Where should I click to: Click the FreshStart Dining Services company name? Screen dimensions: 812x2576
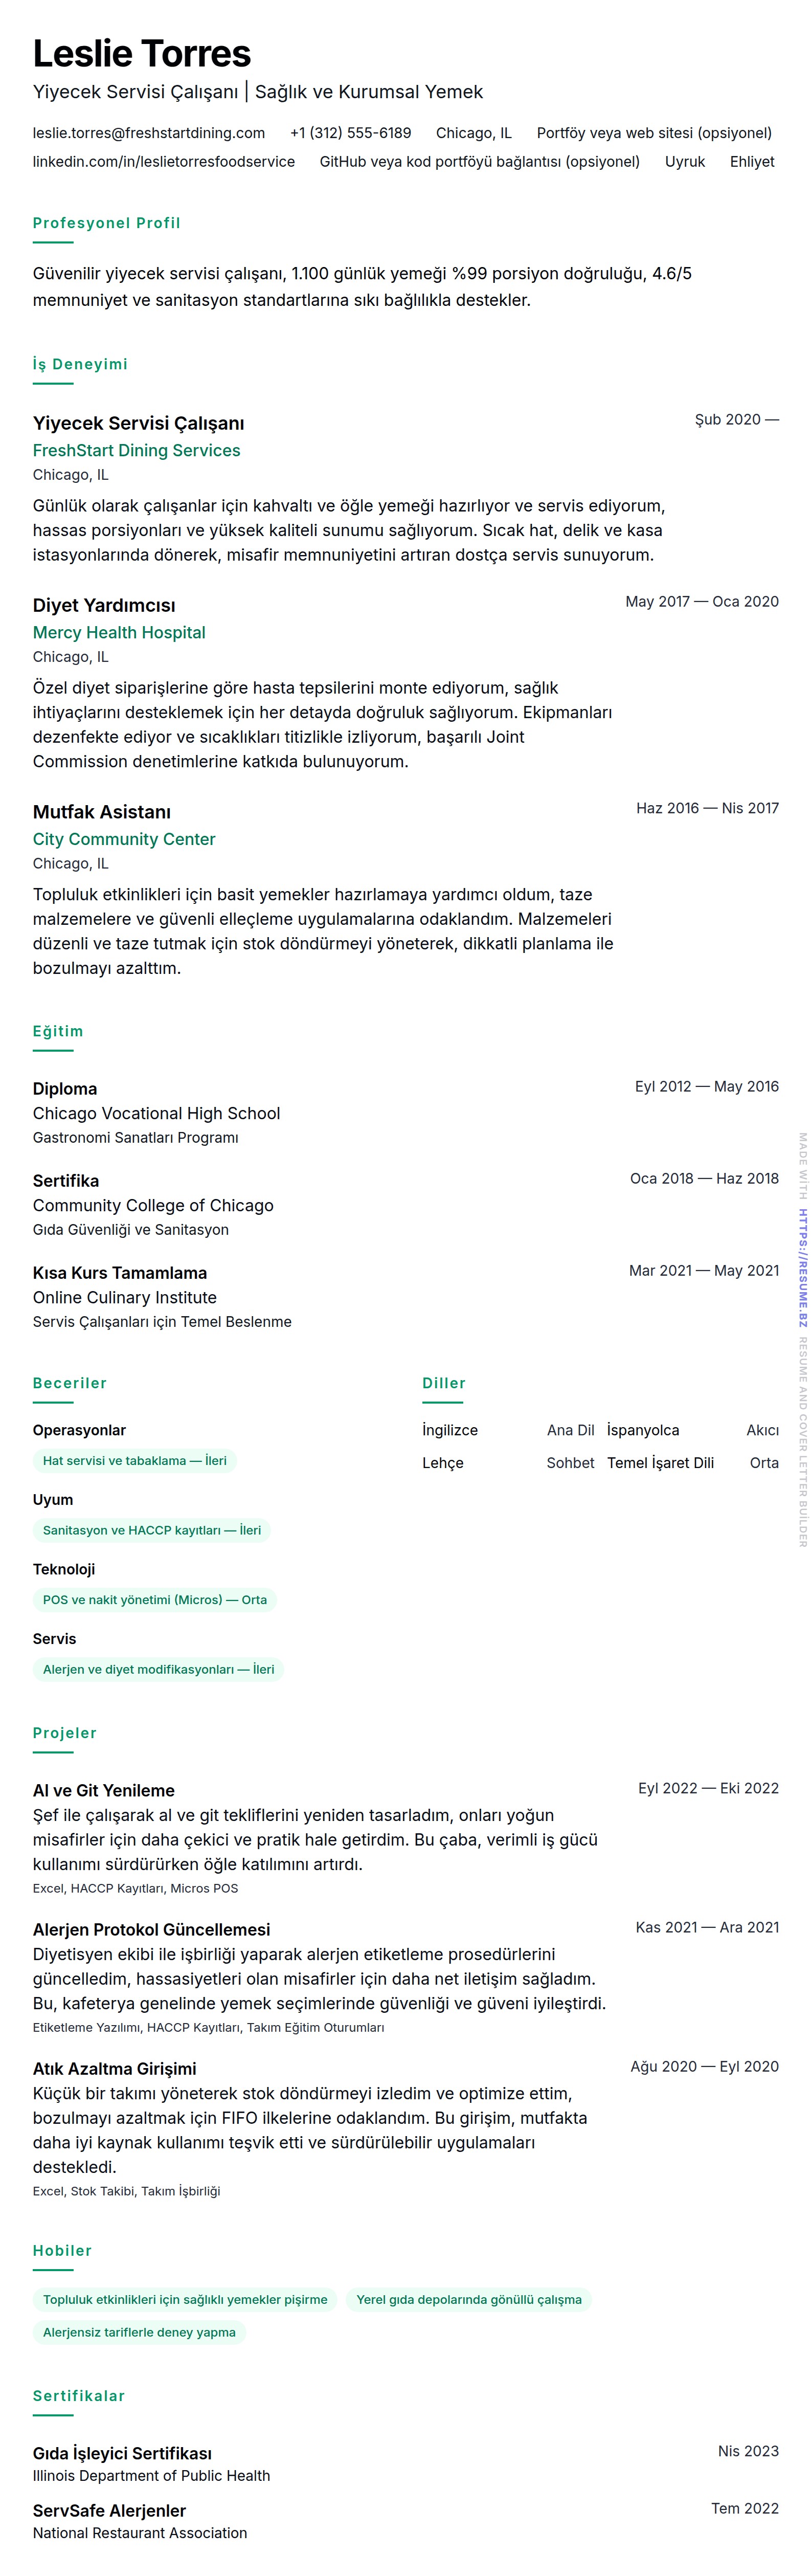(136, 450)
